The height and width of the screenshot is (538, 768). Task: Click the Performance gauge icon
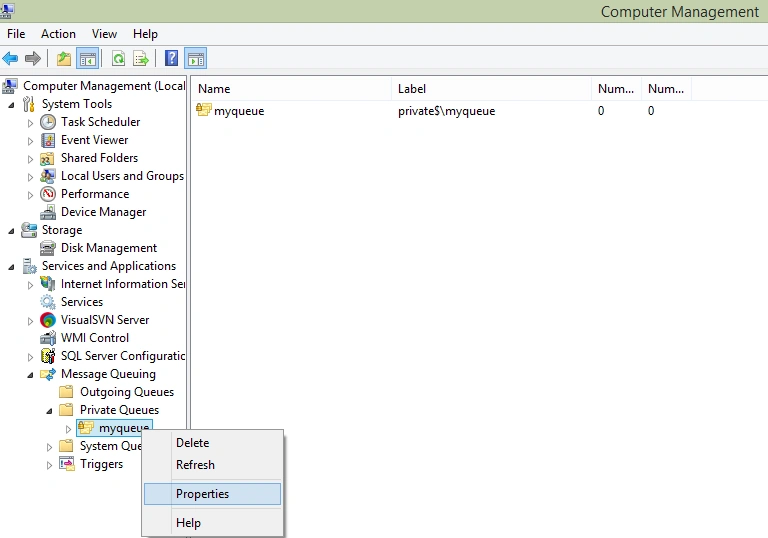48,194
